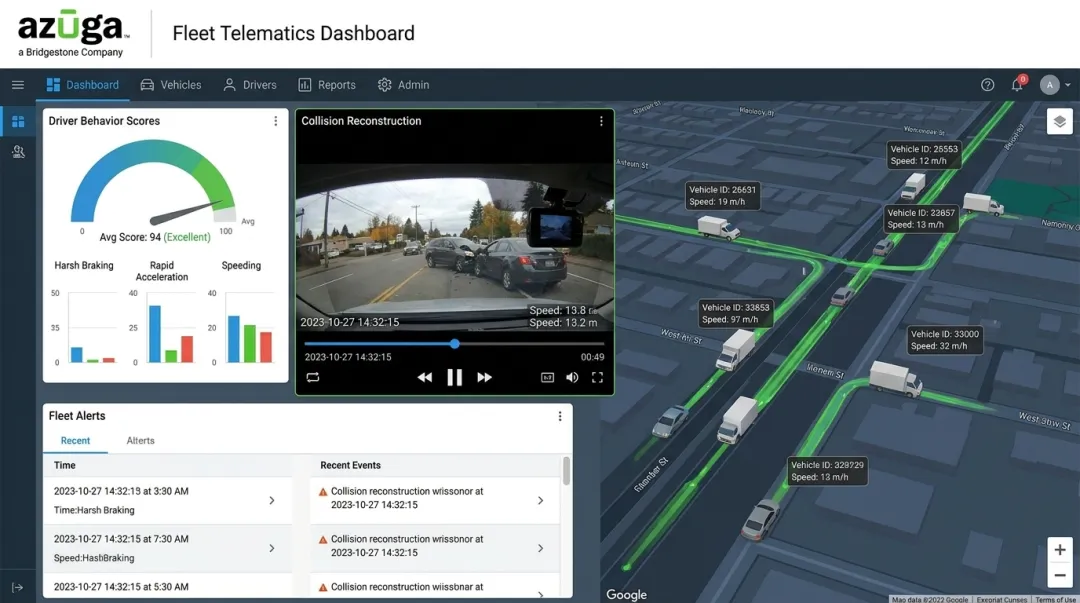The height and width of the screenshot is (603, 1080).
Task: Click third collision event warning icon
Action: click(323, 588)
